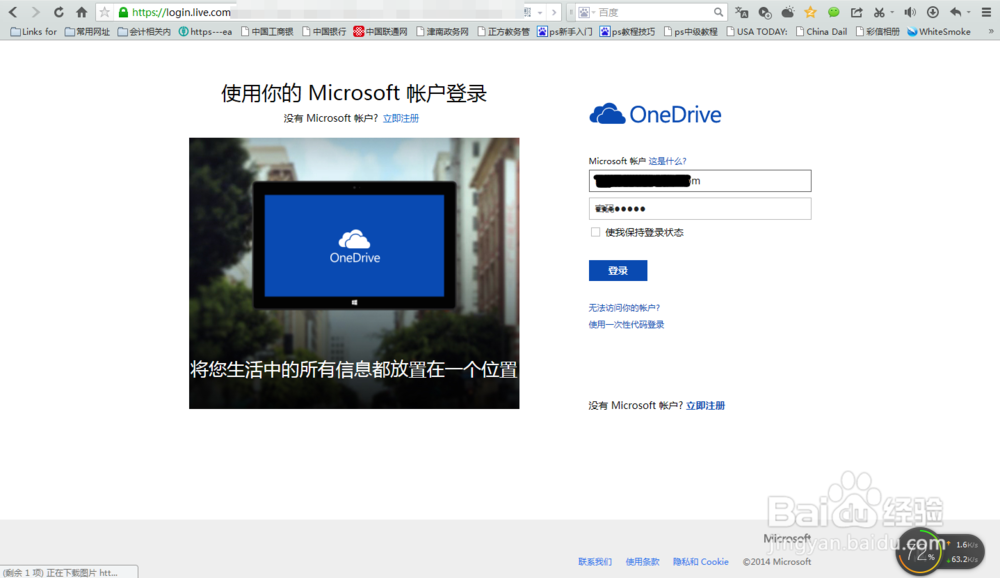Click the scissors screenshot tool
Viewport: 1000px width, 578px height.
pos(879,12)
